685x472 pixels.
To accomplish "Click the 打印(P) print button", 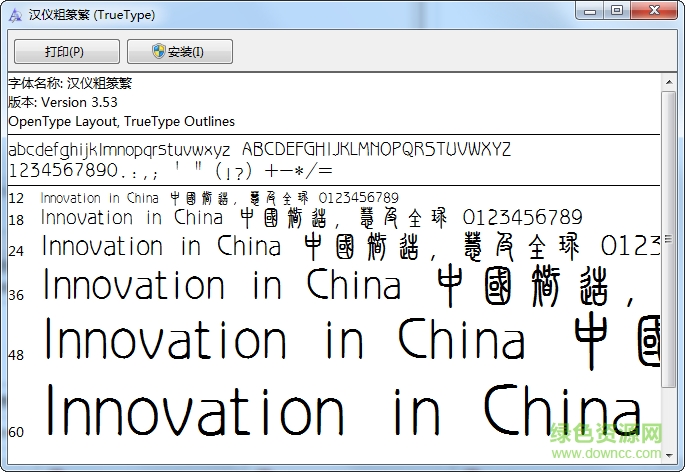I will tap(67, 52).
